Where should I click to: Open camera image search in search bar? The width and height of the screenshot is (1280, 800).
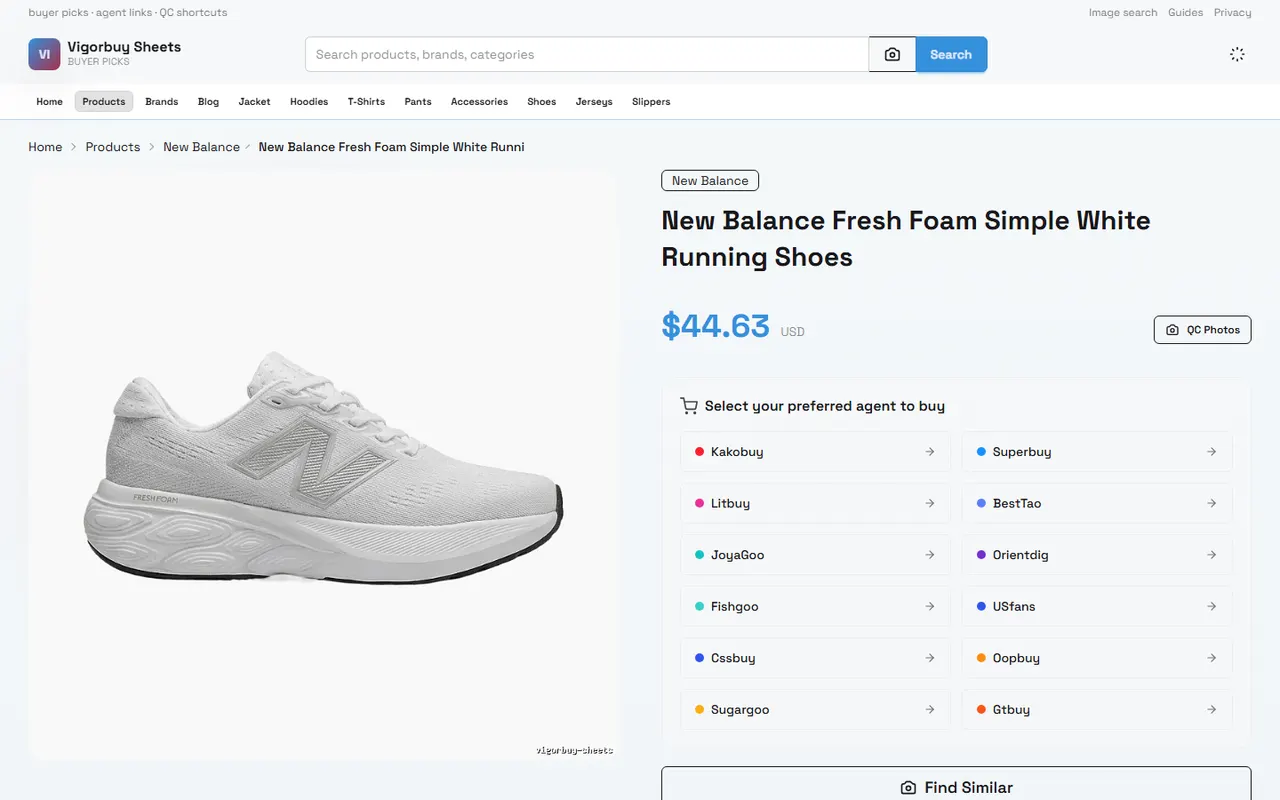coord(892,55)
